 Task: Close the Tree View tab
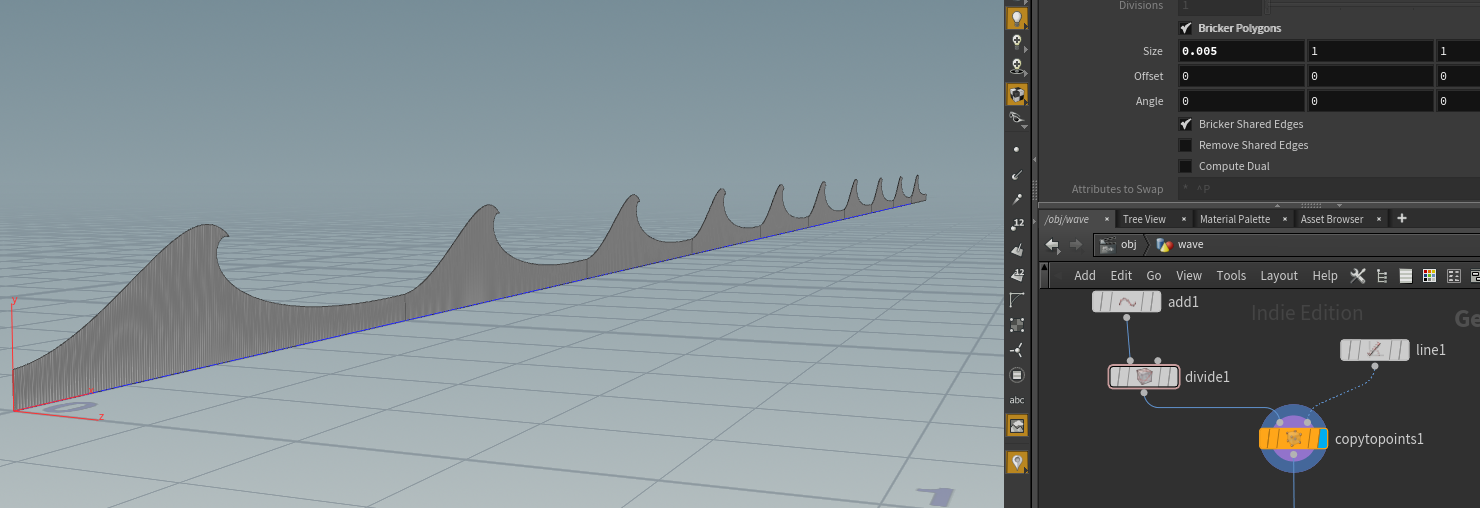pyautogui.click(x=1184, y=219)
